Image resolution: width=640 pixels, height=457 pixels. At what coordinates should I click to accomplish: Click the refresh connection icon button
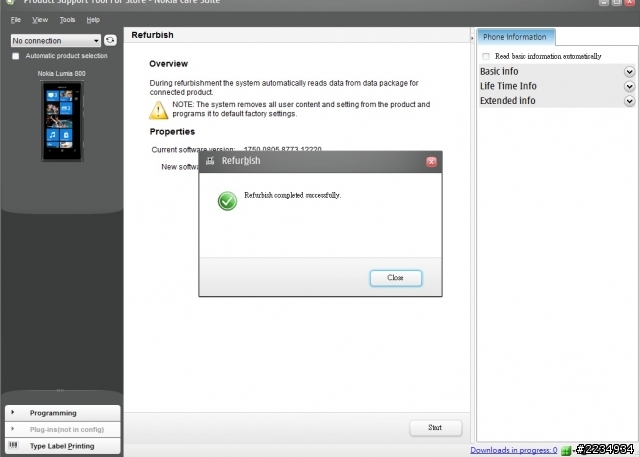110,40
